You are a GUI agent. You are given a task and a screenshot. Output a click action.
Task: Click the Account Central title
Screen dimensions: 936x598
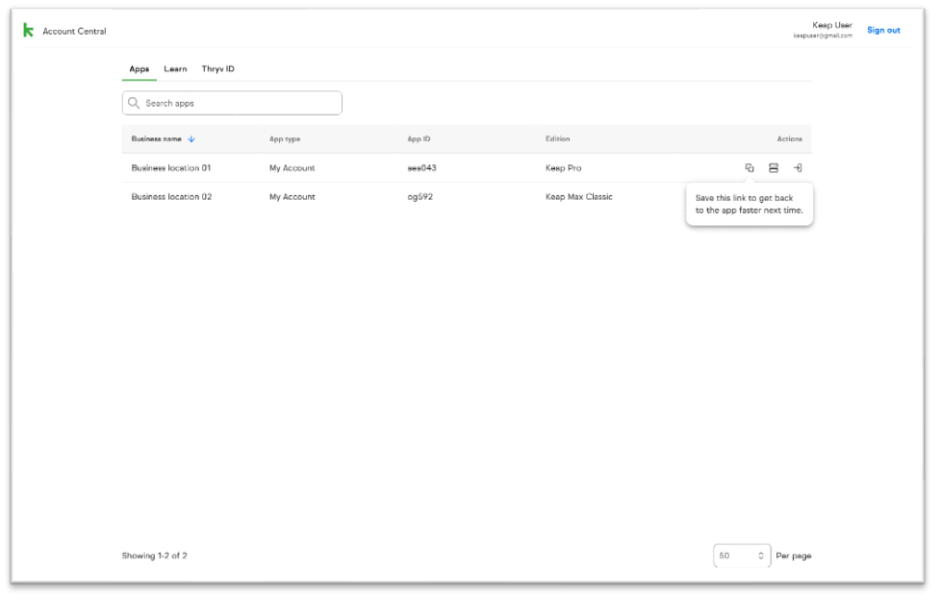(x=74, y=31)
